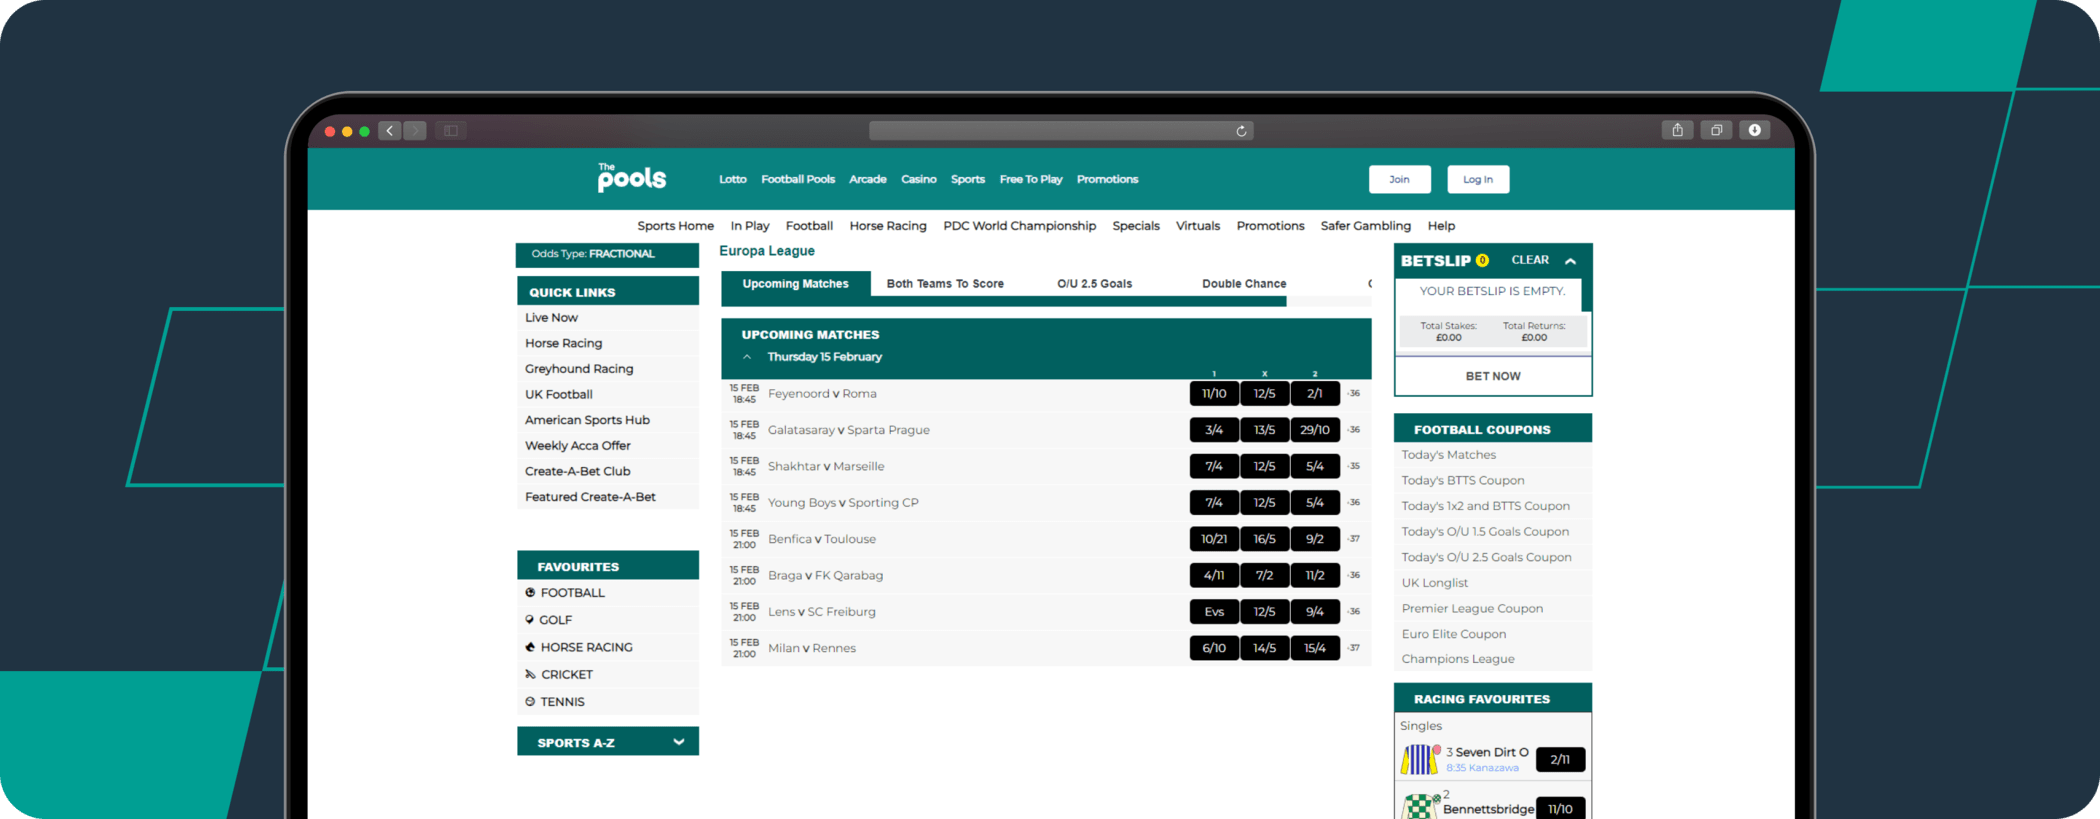The width and height of the screenshot is (2100, 819).
Task: Click The Pools logo
Action: point(632,177)
